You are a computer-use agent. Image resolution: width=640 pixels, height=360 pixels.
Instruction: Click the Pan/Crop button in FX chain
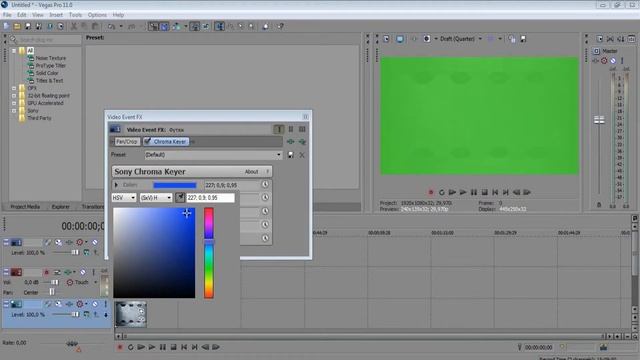point(127,142)
